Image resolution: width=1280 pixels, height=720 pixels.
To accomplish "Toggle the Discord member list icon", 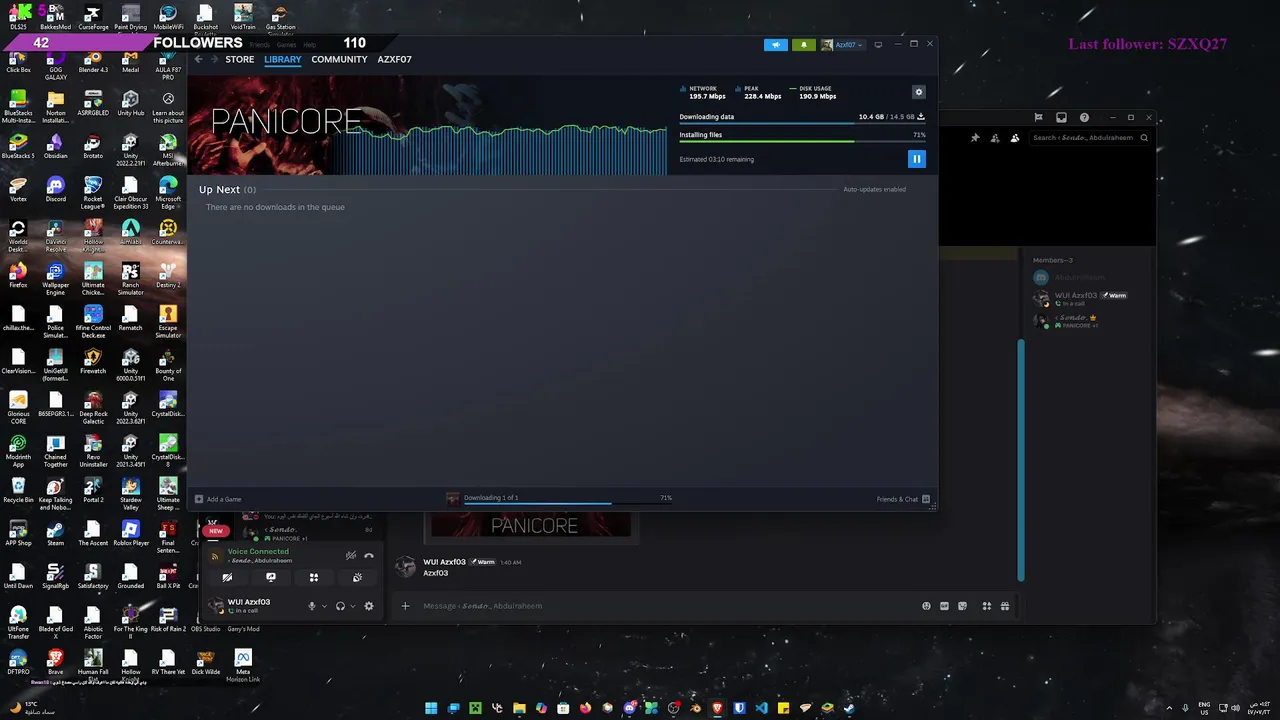I will click(1014, 138).
